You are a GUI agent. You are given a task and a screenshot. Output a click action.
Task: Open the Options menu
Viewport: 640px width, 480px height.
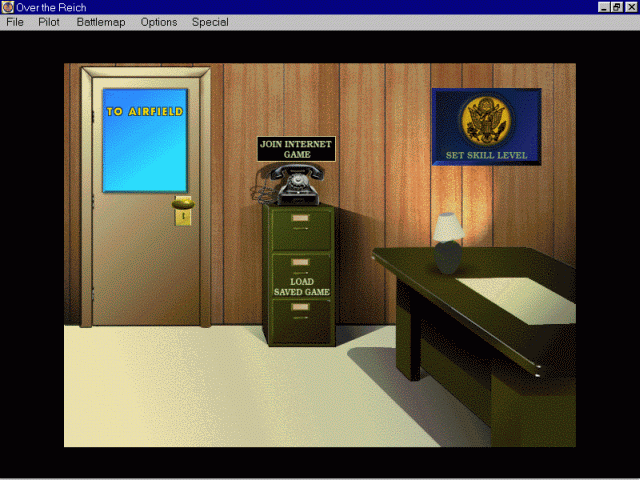point(159,22)
